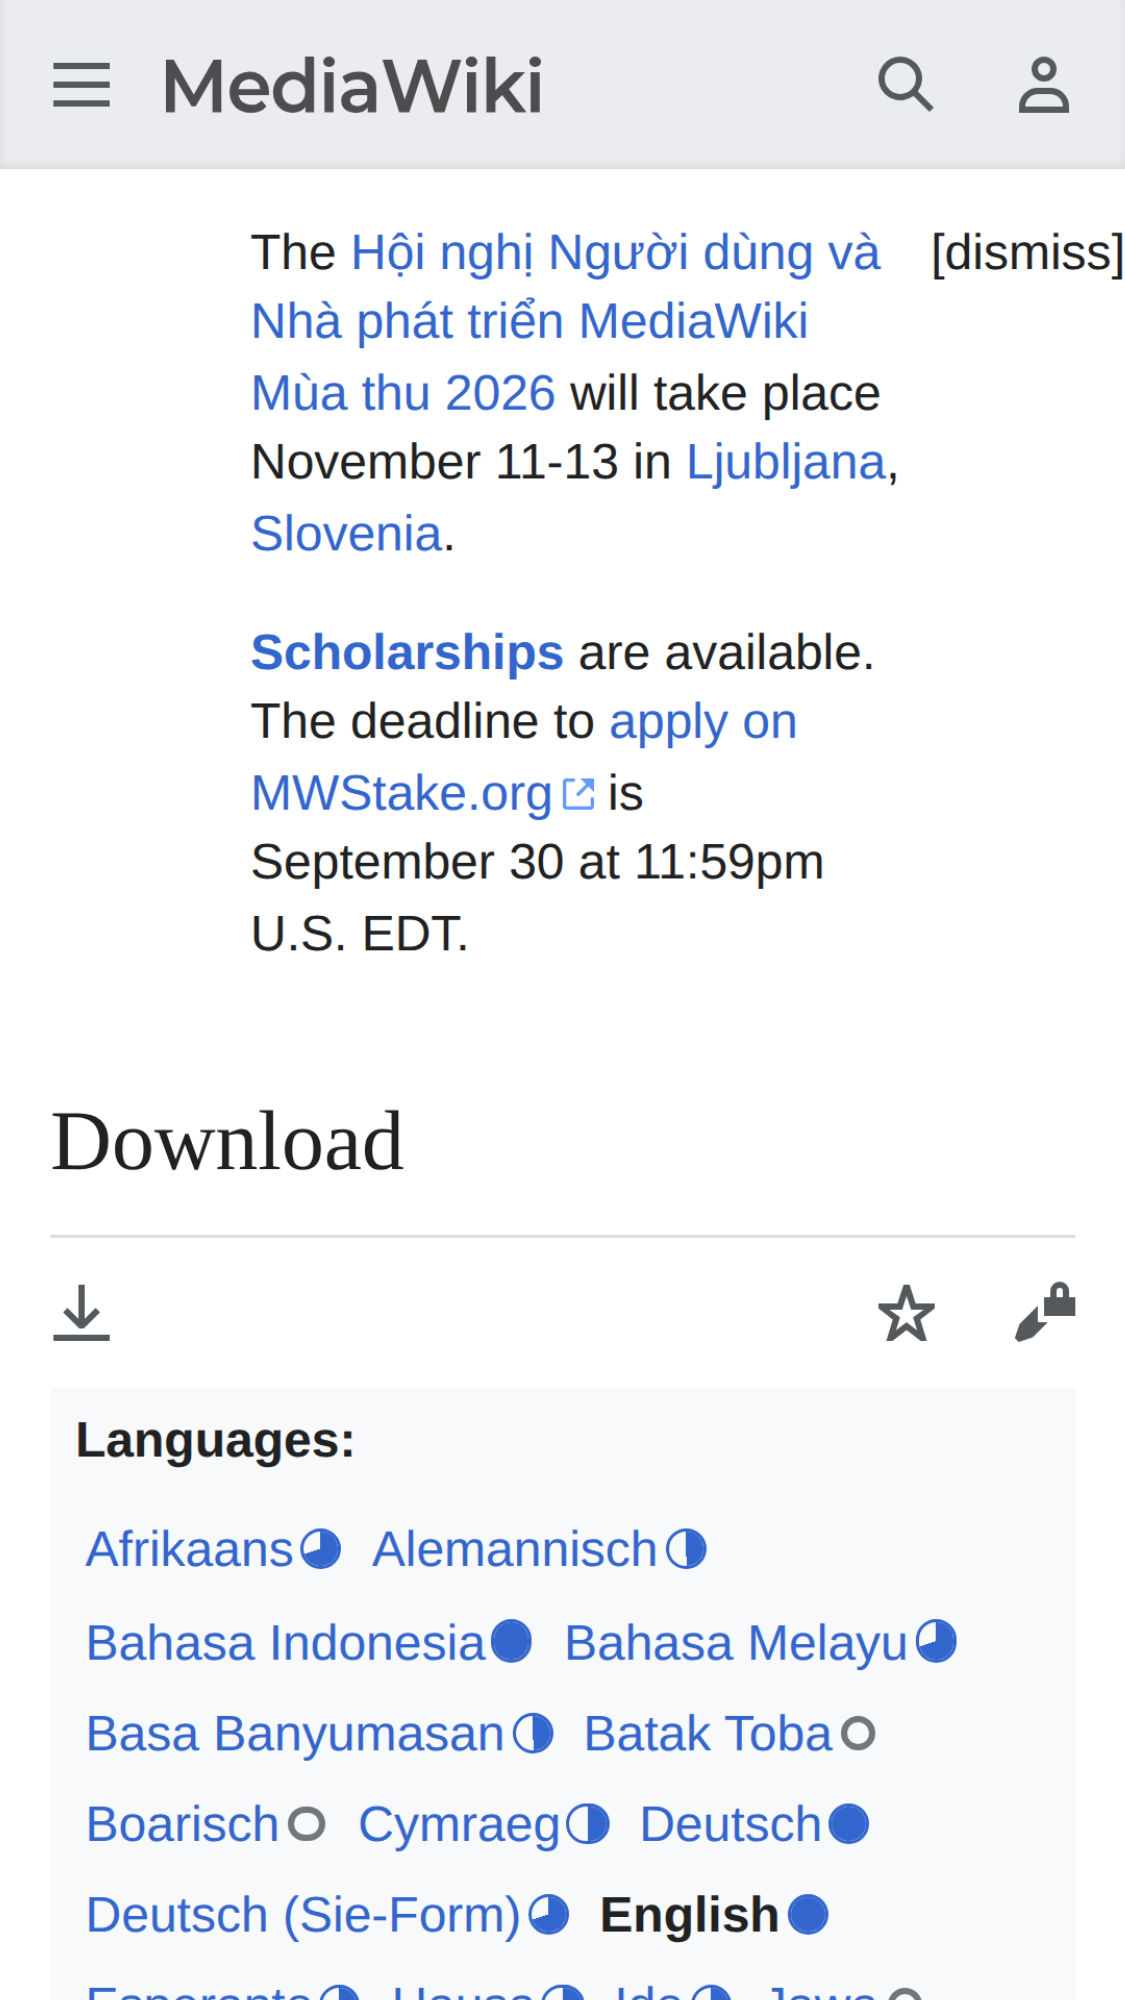Select the Deutsch (Sie-Form) language
Image resolution: width=1125 pixels, height=2000 pixels.
click(304, 1915)
